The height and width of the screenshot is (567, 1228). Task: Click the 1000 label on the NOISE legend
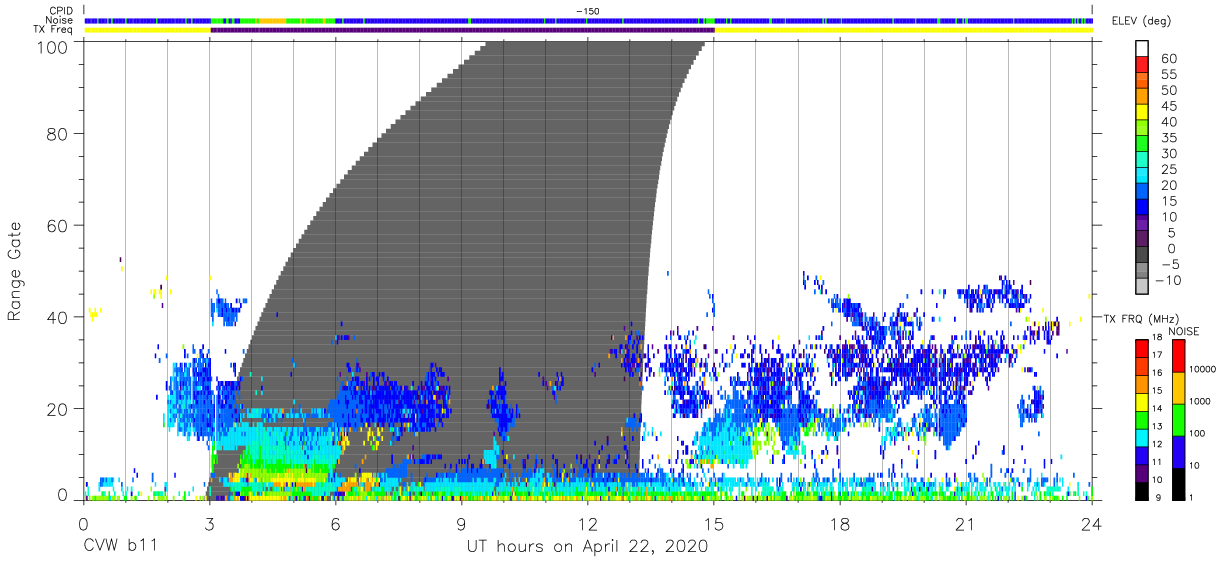tap(1202, 402)
